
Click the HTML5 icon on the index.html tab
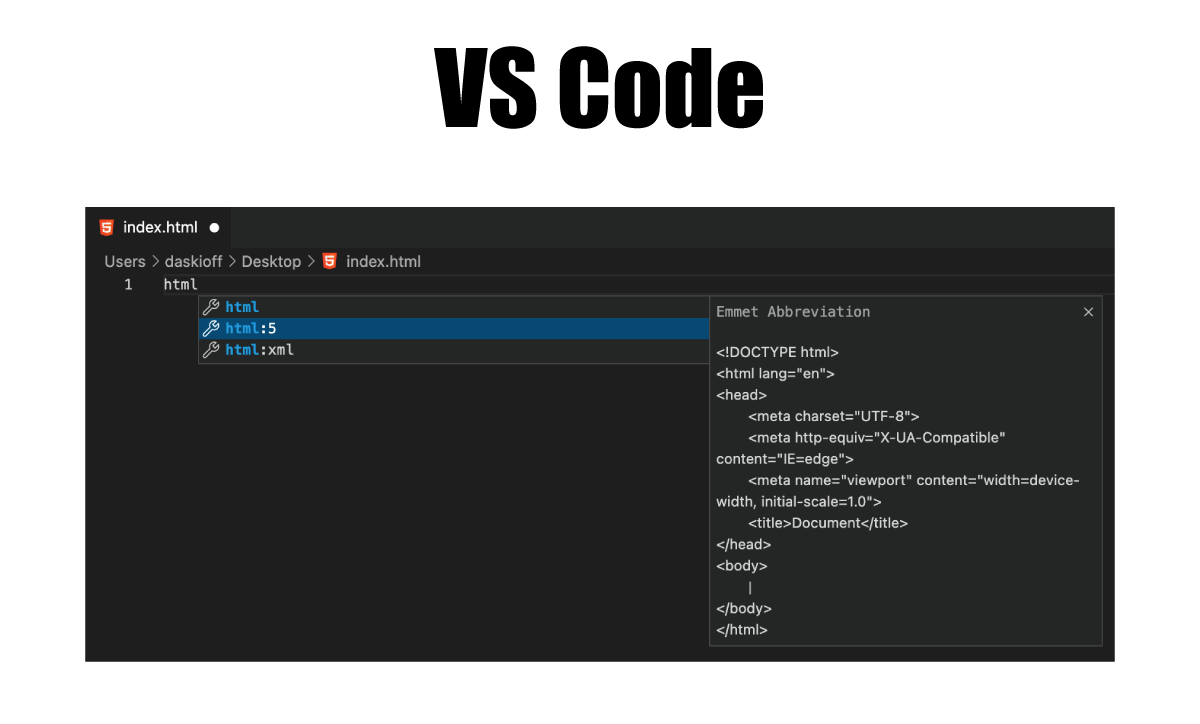[105, 227]
